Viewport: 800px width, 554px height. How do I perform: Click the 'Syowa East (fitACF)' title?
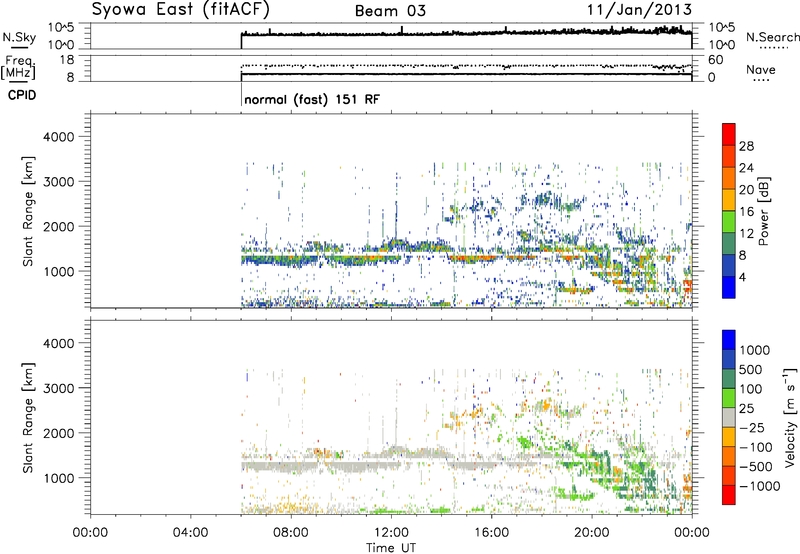tap(181, 10)
